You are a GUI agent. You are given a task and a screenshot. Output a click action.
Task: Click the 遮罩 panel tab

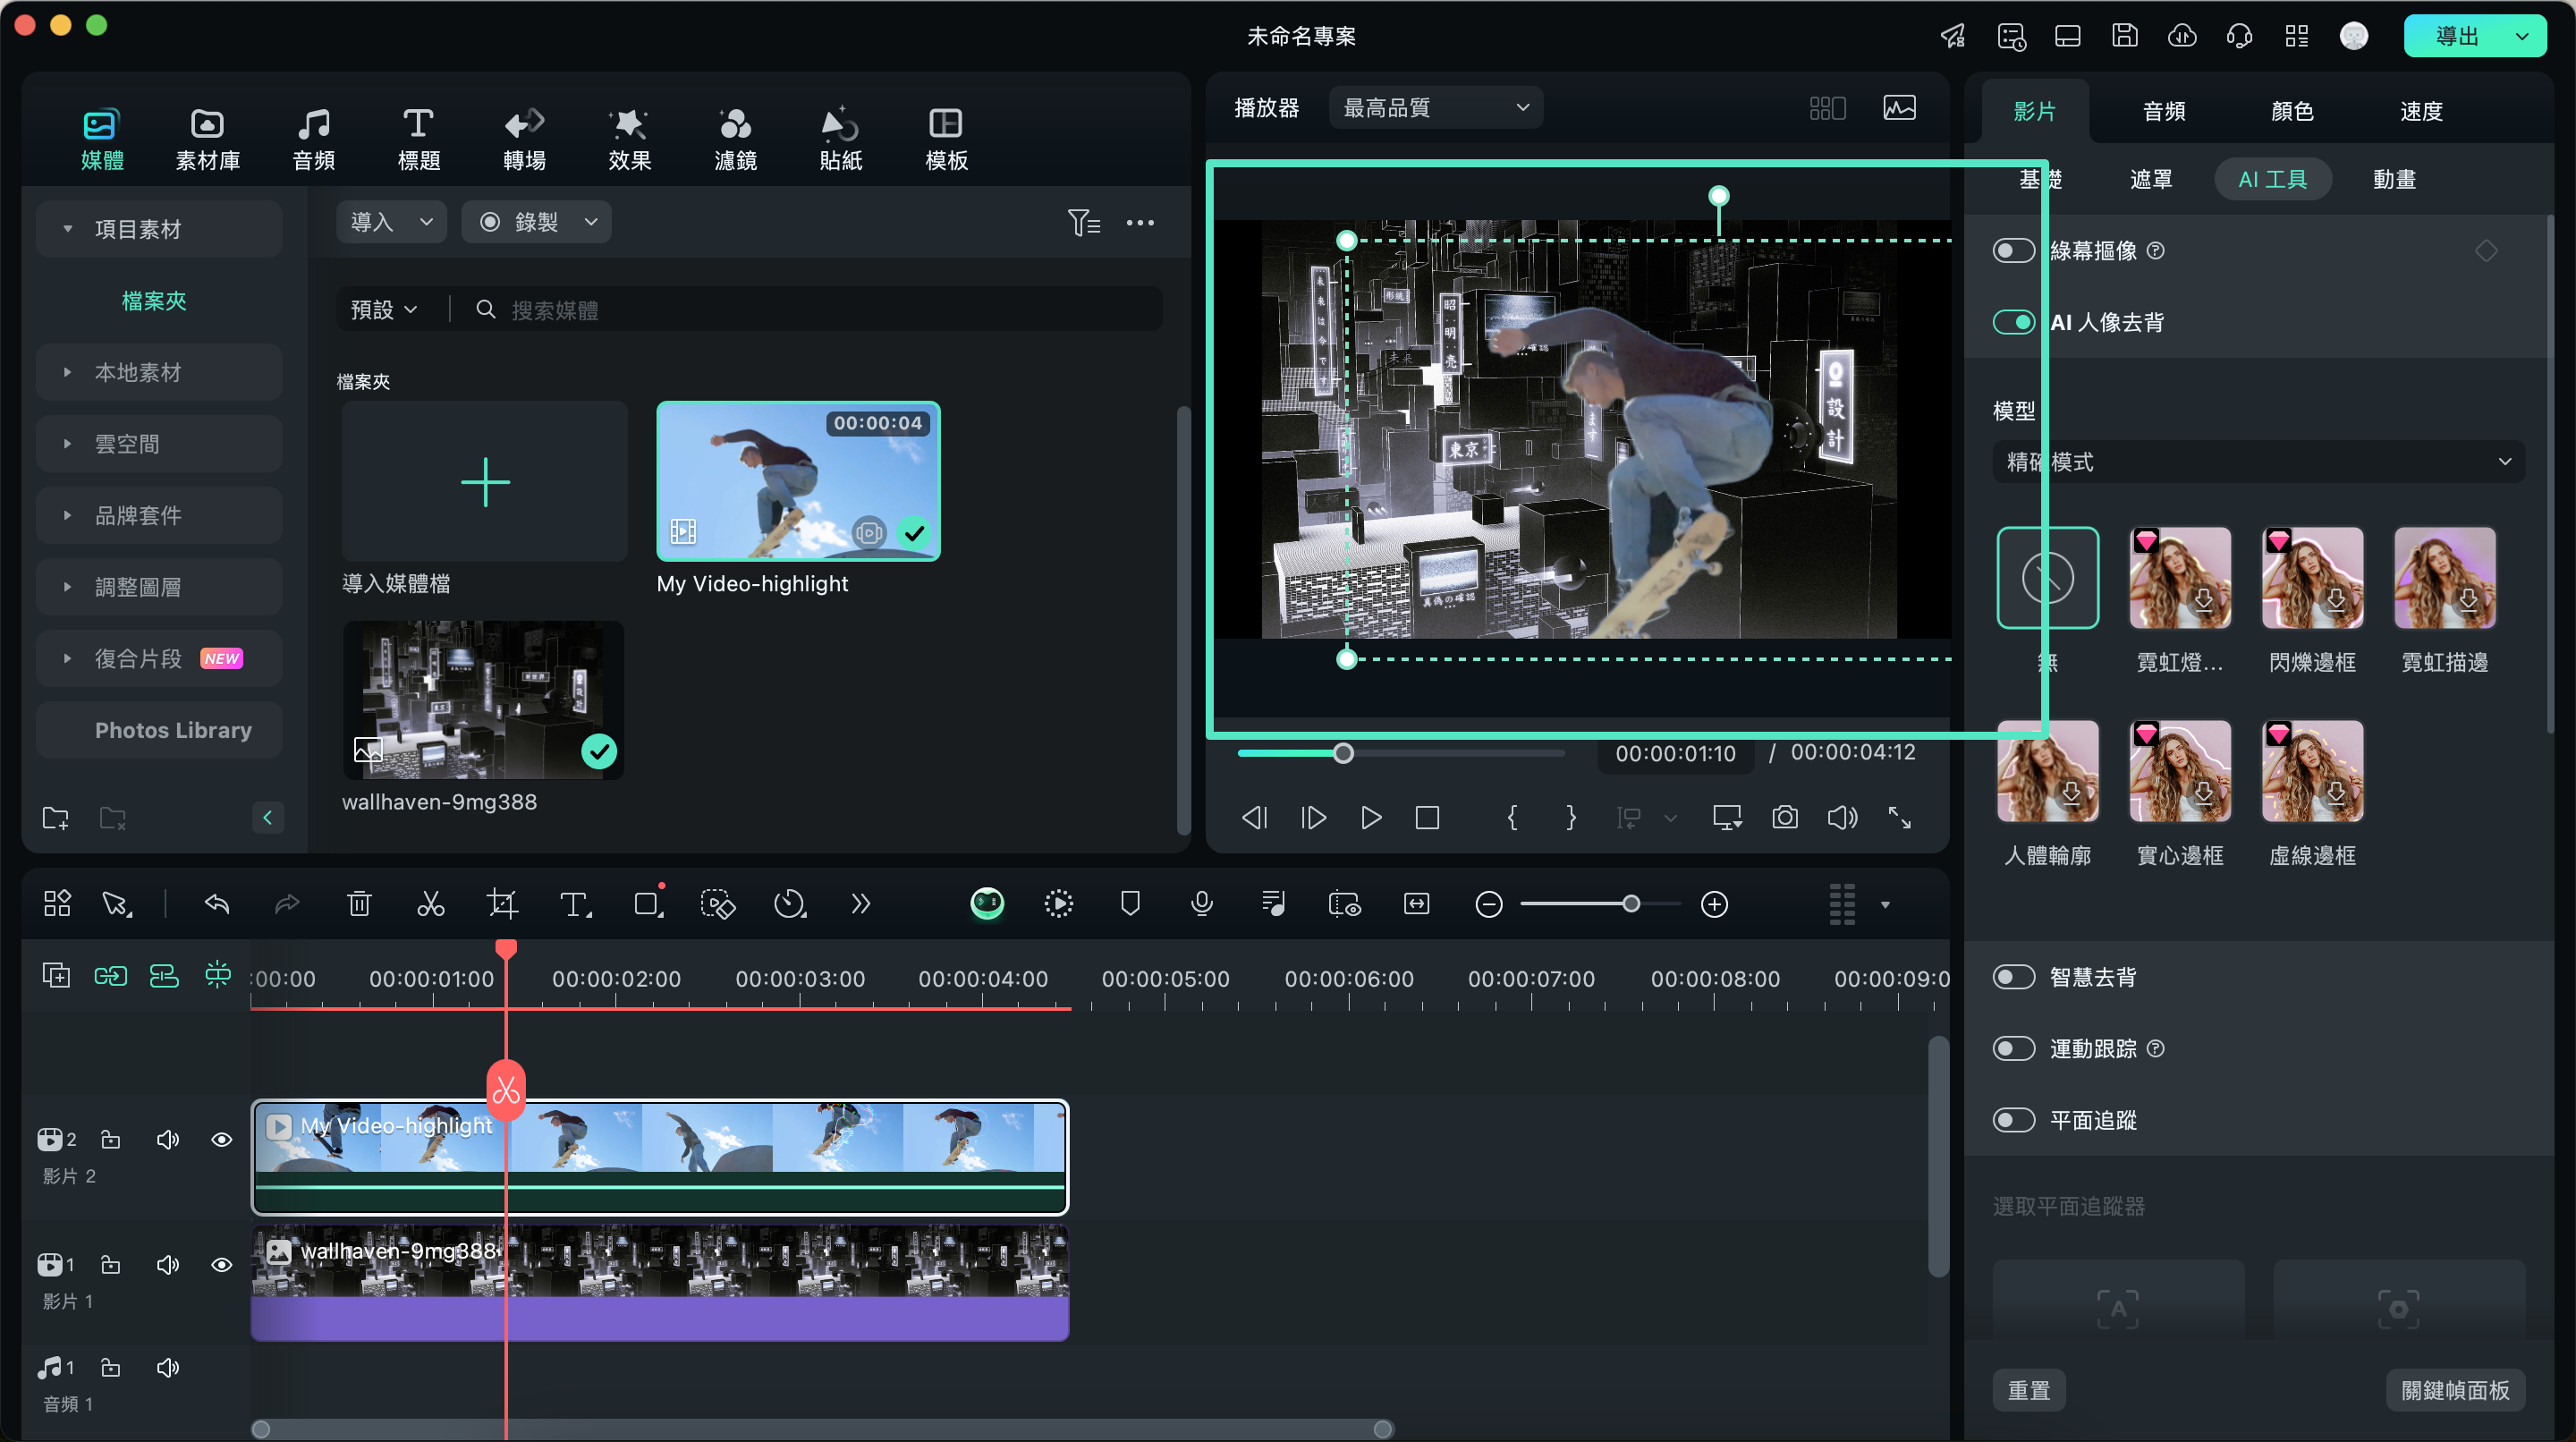(x=2149, y=179)
